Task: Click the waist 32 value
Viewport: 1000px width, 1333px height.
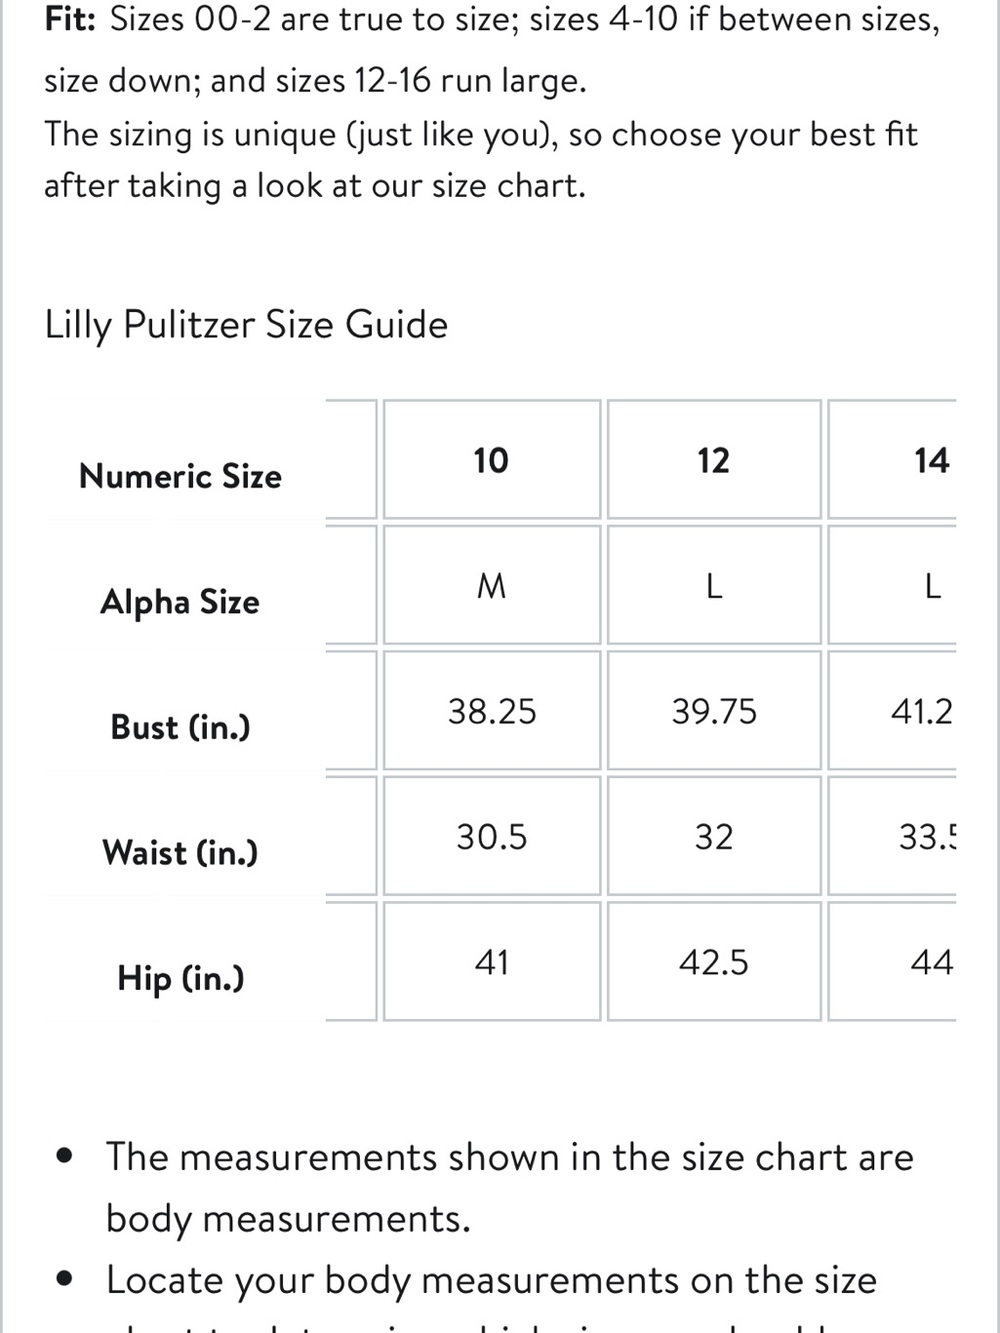Action: 714,836
